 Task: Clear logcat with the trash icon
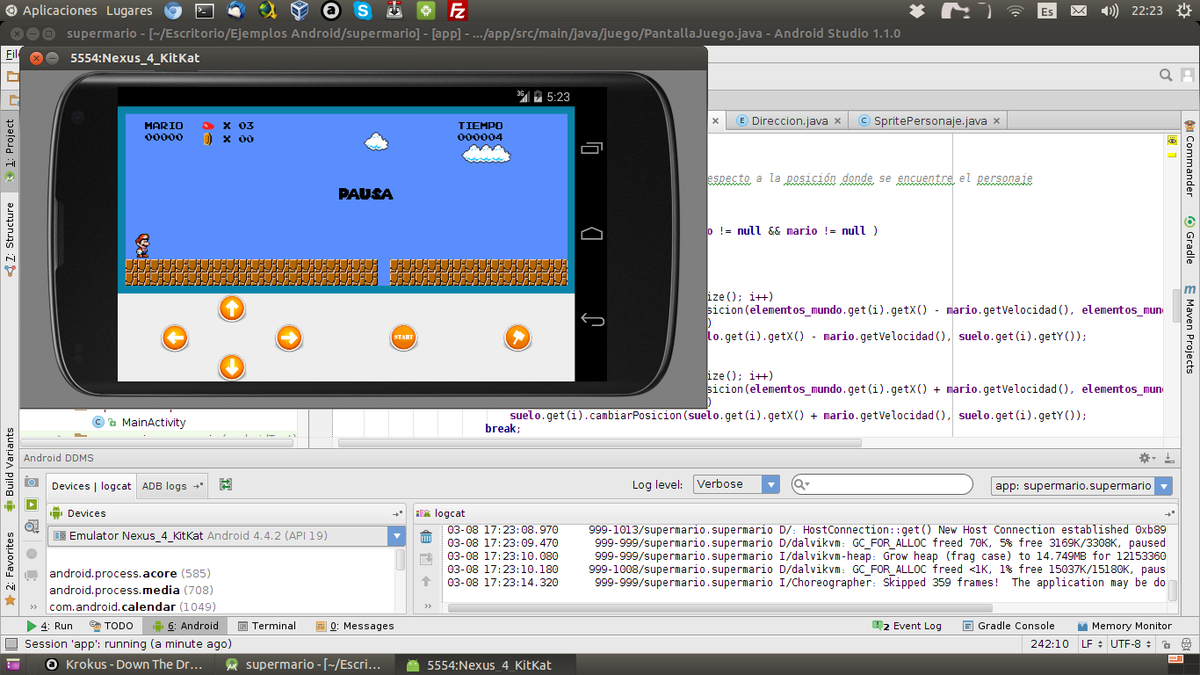426,537
